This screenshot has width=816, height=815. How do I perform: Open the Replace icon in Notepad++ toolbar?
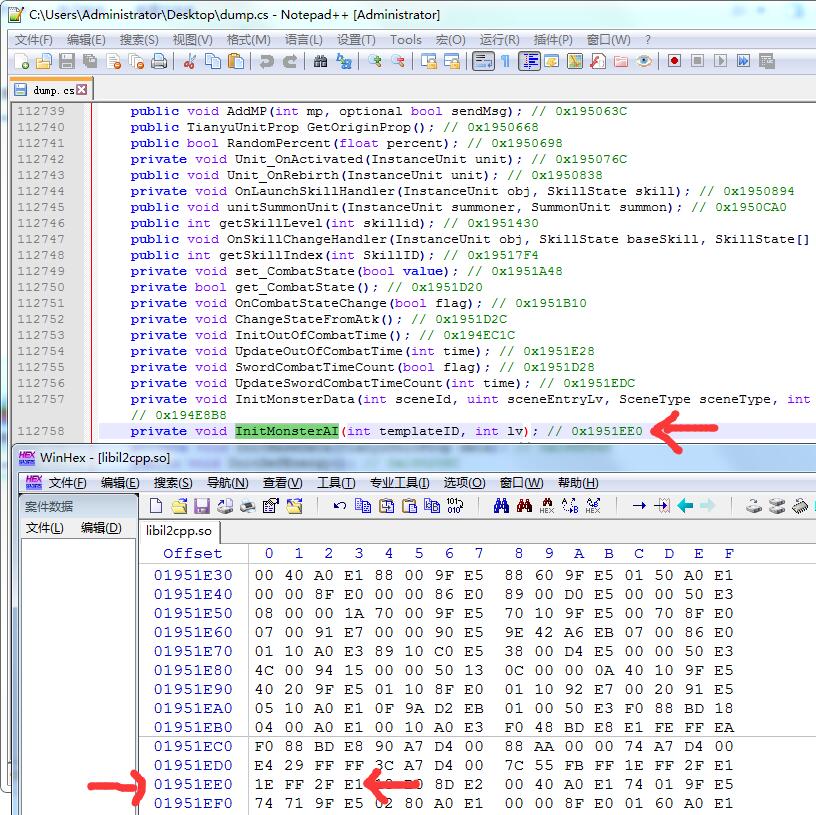[344, 61]
